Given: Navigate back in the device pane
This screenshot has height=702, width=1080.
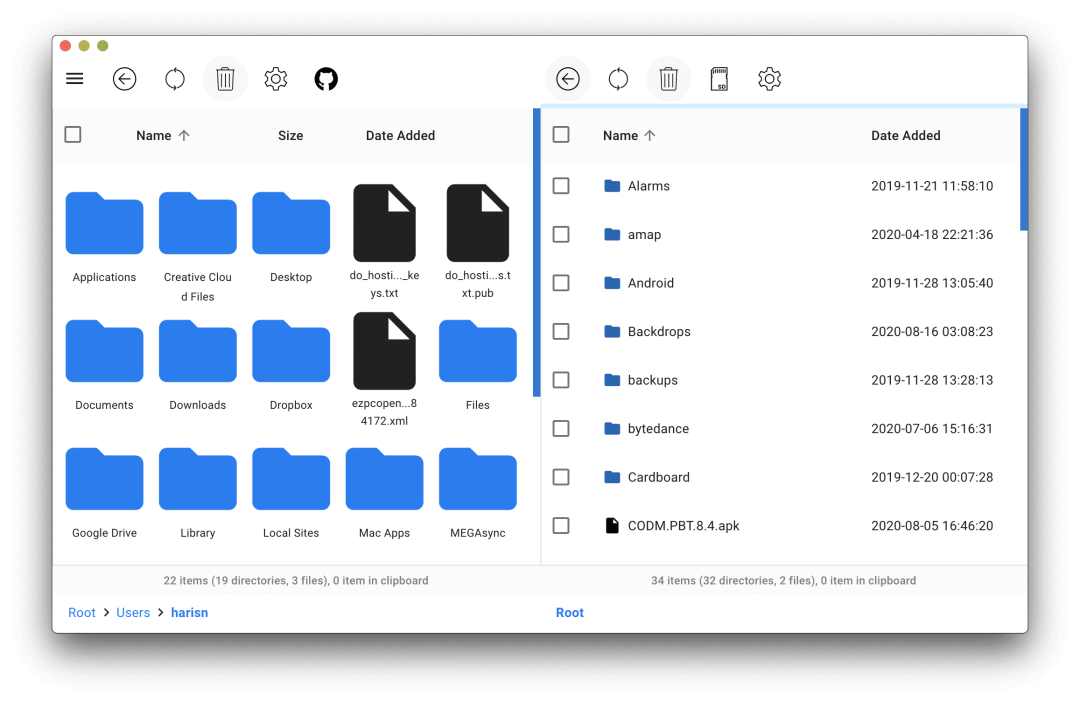Looking at the screenshot, I should click(x=568, y=78).
